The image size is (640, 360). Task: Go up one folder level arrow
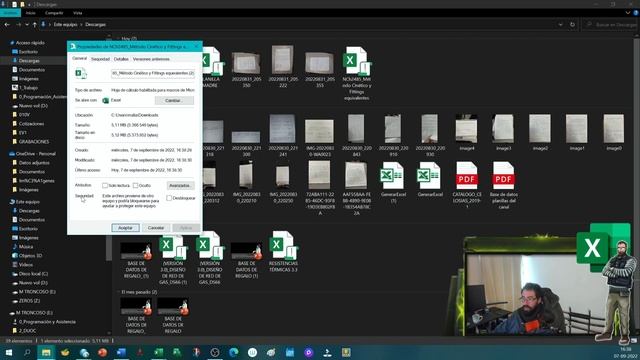click(34, 24)
